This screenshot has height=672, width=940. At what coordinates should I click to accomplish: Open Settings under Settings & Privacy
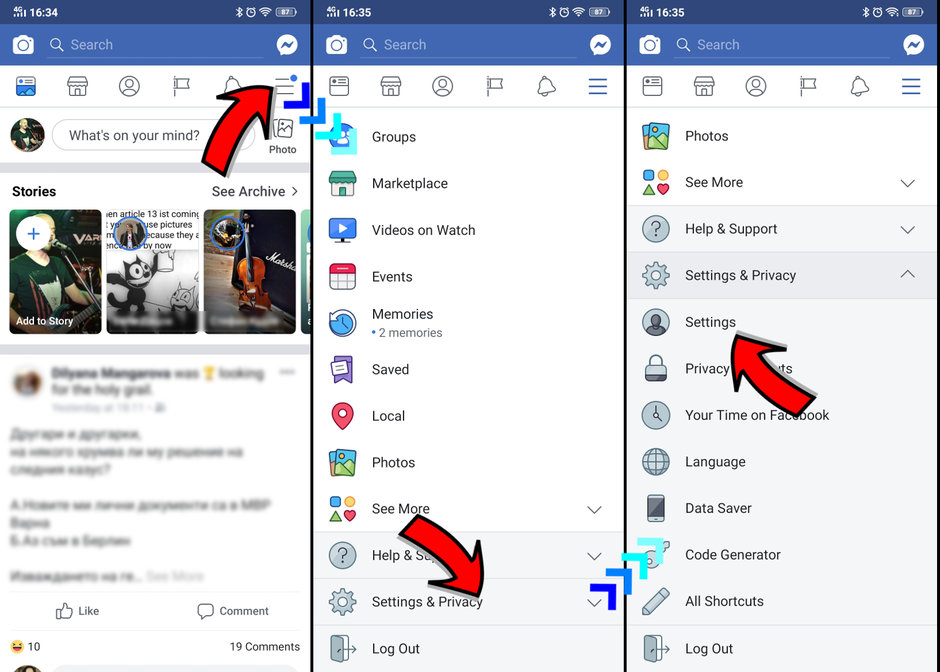click(782, 322)
